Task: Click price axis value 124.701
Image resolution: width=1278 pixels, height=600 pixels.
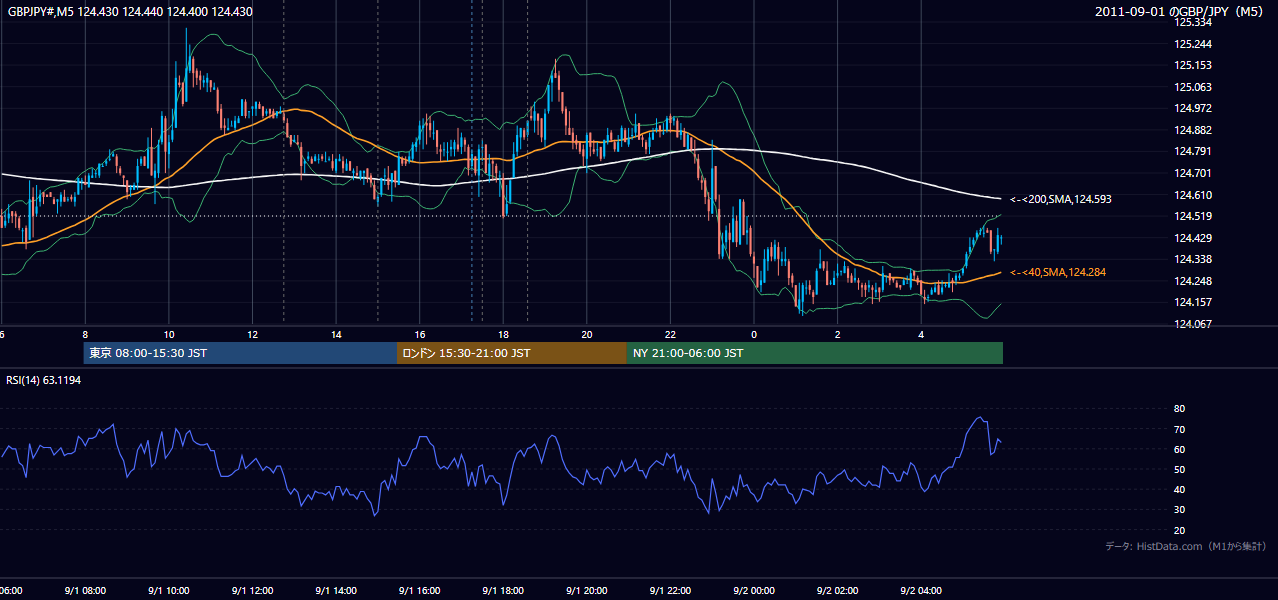Action: [1193, 173]
